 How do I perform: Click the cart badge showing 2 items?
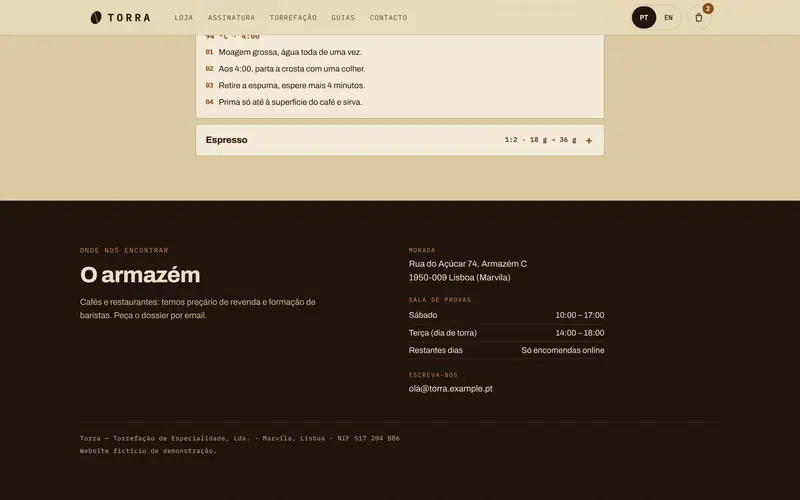point(708,9)
